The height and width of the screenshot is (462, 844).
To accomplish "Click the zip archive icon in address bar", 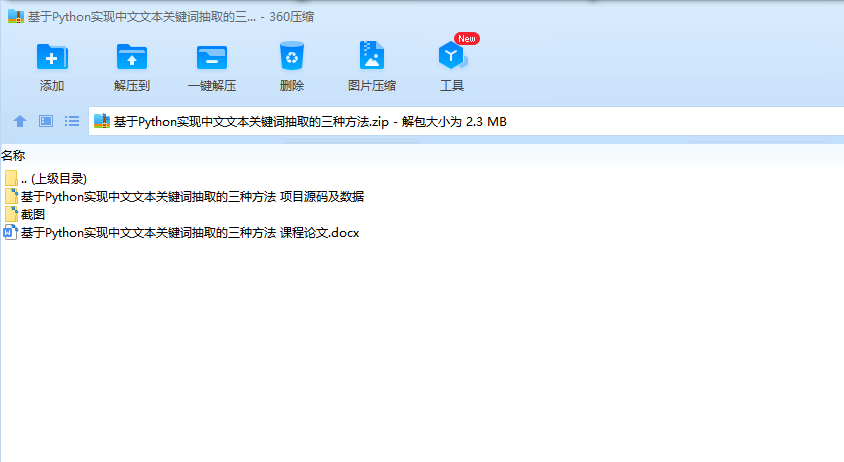I will 102,121.
